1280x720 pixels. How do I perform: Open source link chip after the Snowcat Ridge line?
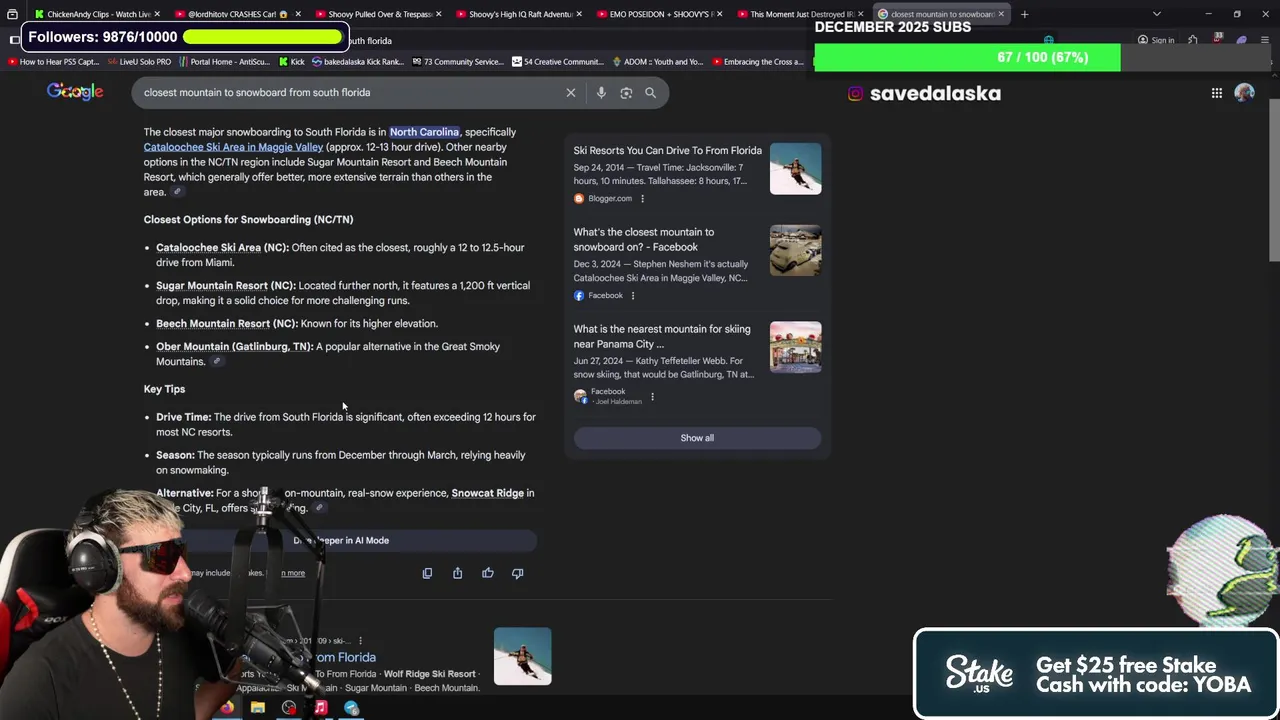coord(319,508)
